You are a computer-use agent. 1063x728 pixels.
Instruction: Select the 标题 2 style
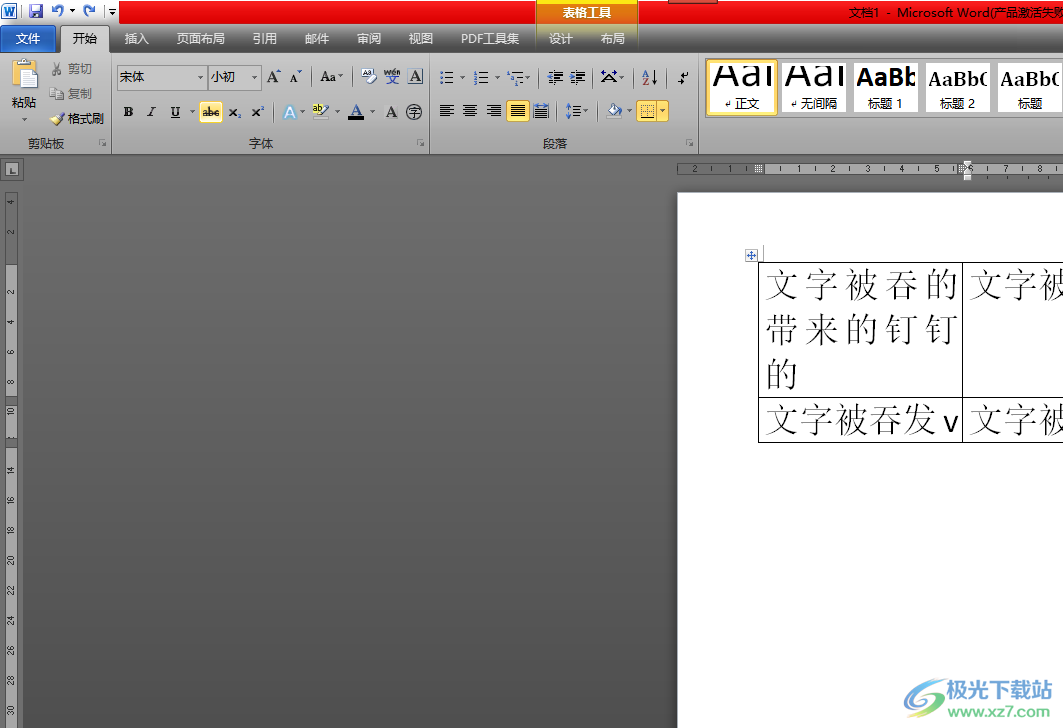pyautogui.click(x=957, y=87)
